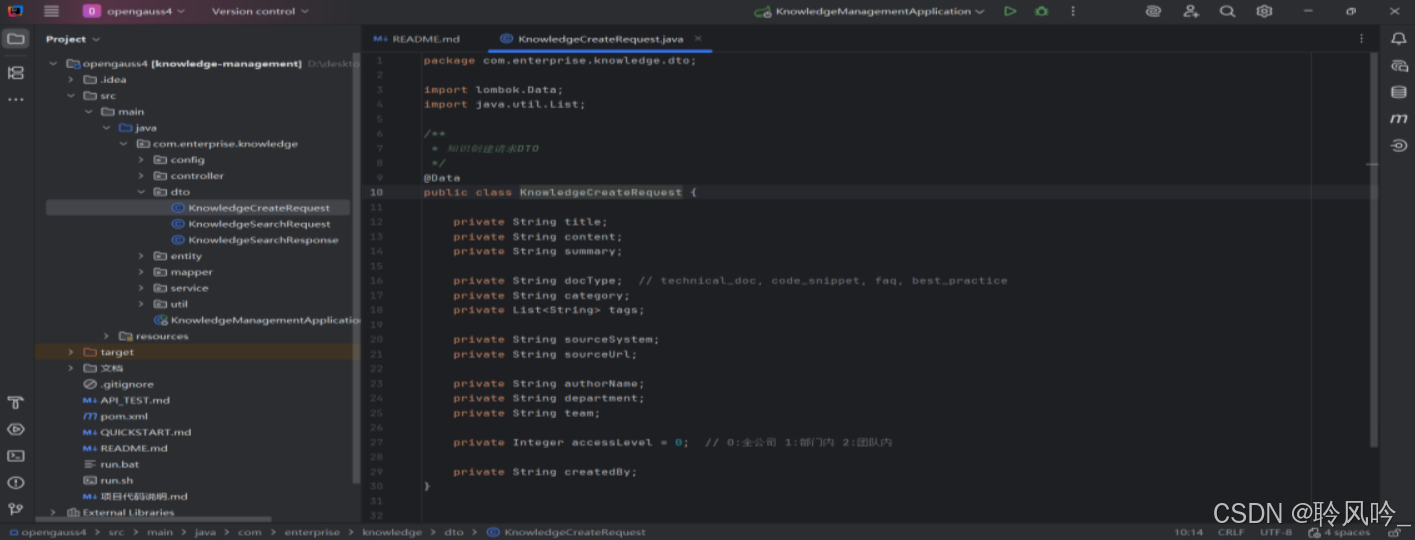Click the editor vertical scrollbar

(1375, 250)
